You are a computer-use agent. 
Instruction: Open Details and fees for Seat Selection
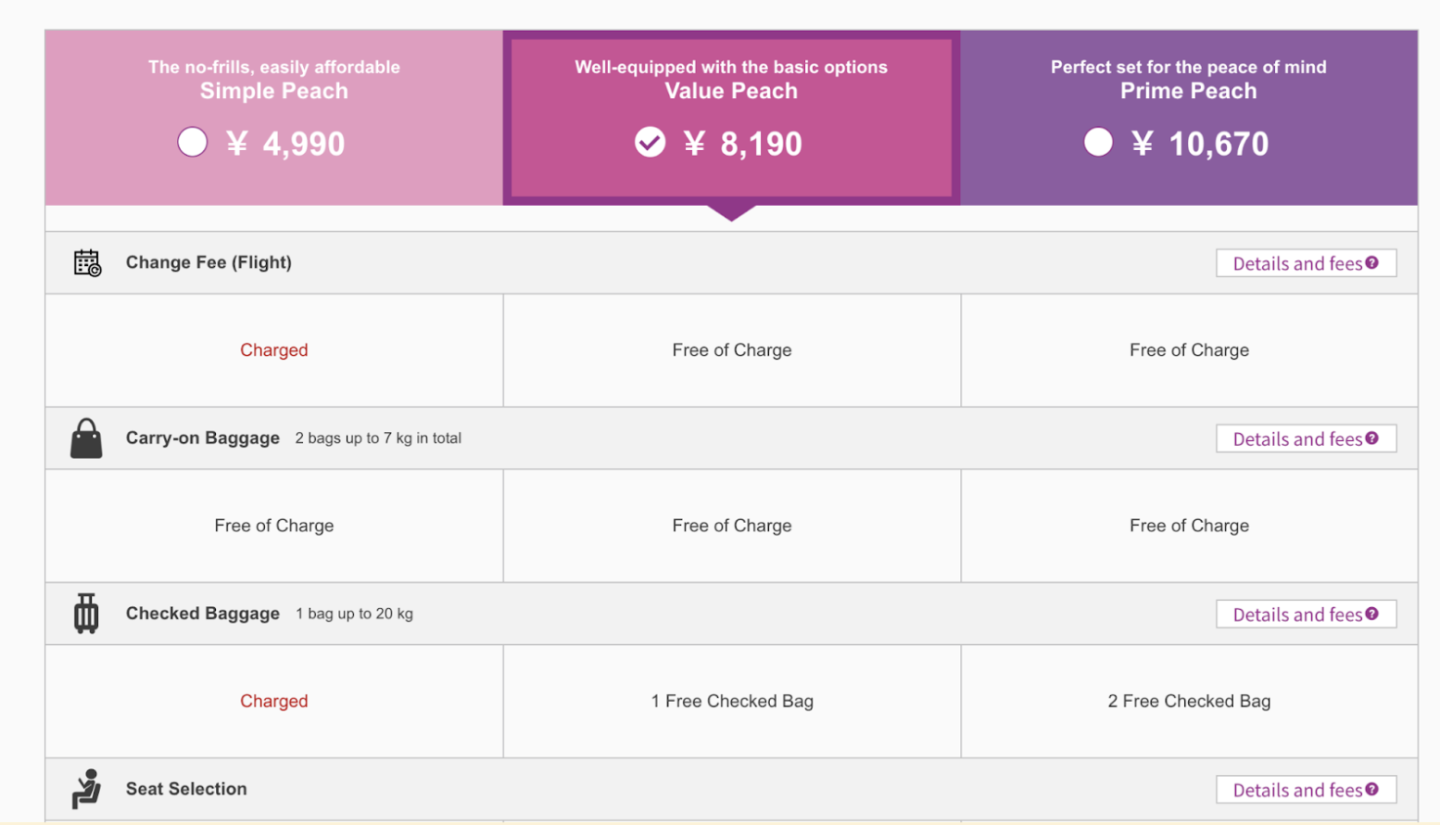pyautogui.click(x=1297, y=790)
